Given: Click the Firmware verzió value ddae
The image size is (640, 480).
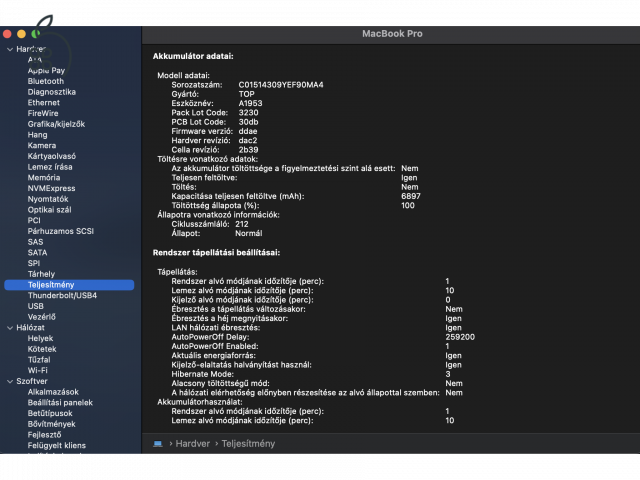Looking at the screenshot, I should click(248, 131).
